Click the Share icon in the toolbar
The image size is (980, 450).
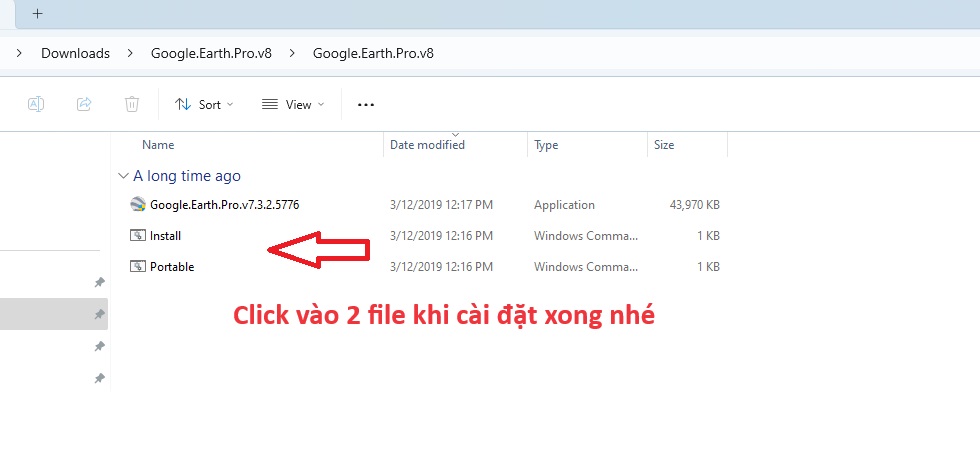tap(84, 104)
